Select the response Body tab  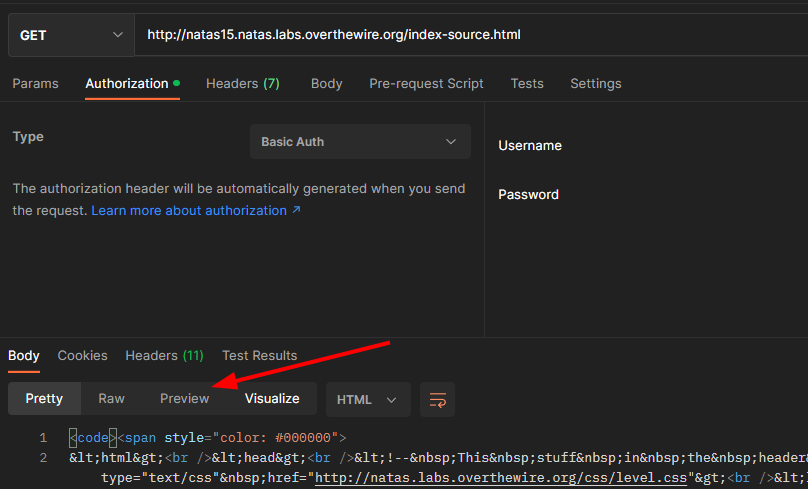24,356
